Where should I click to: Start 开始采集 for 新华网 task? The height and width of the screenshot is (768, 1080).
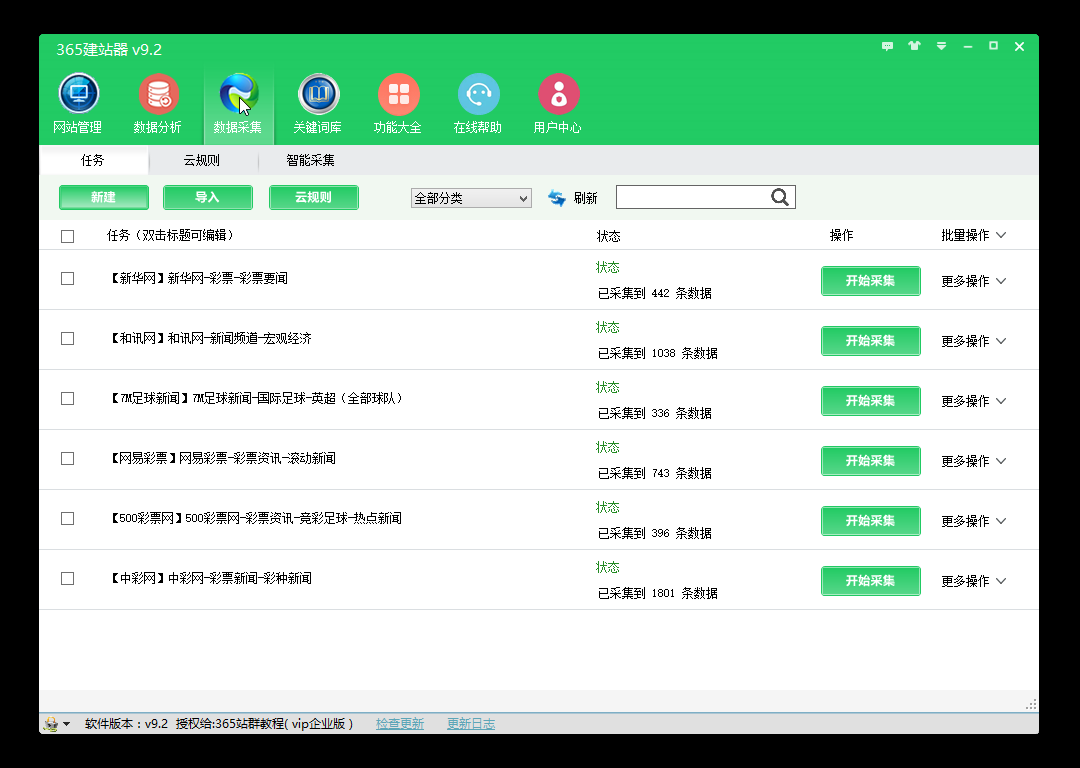point(871,281)
